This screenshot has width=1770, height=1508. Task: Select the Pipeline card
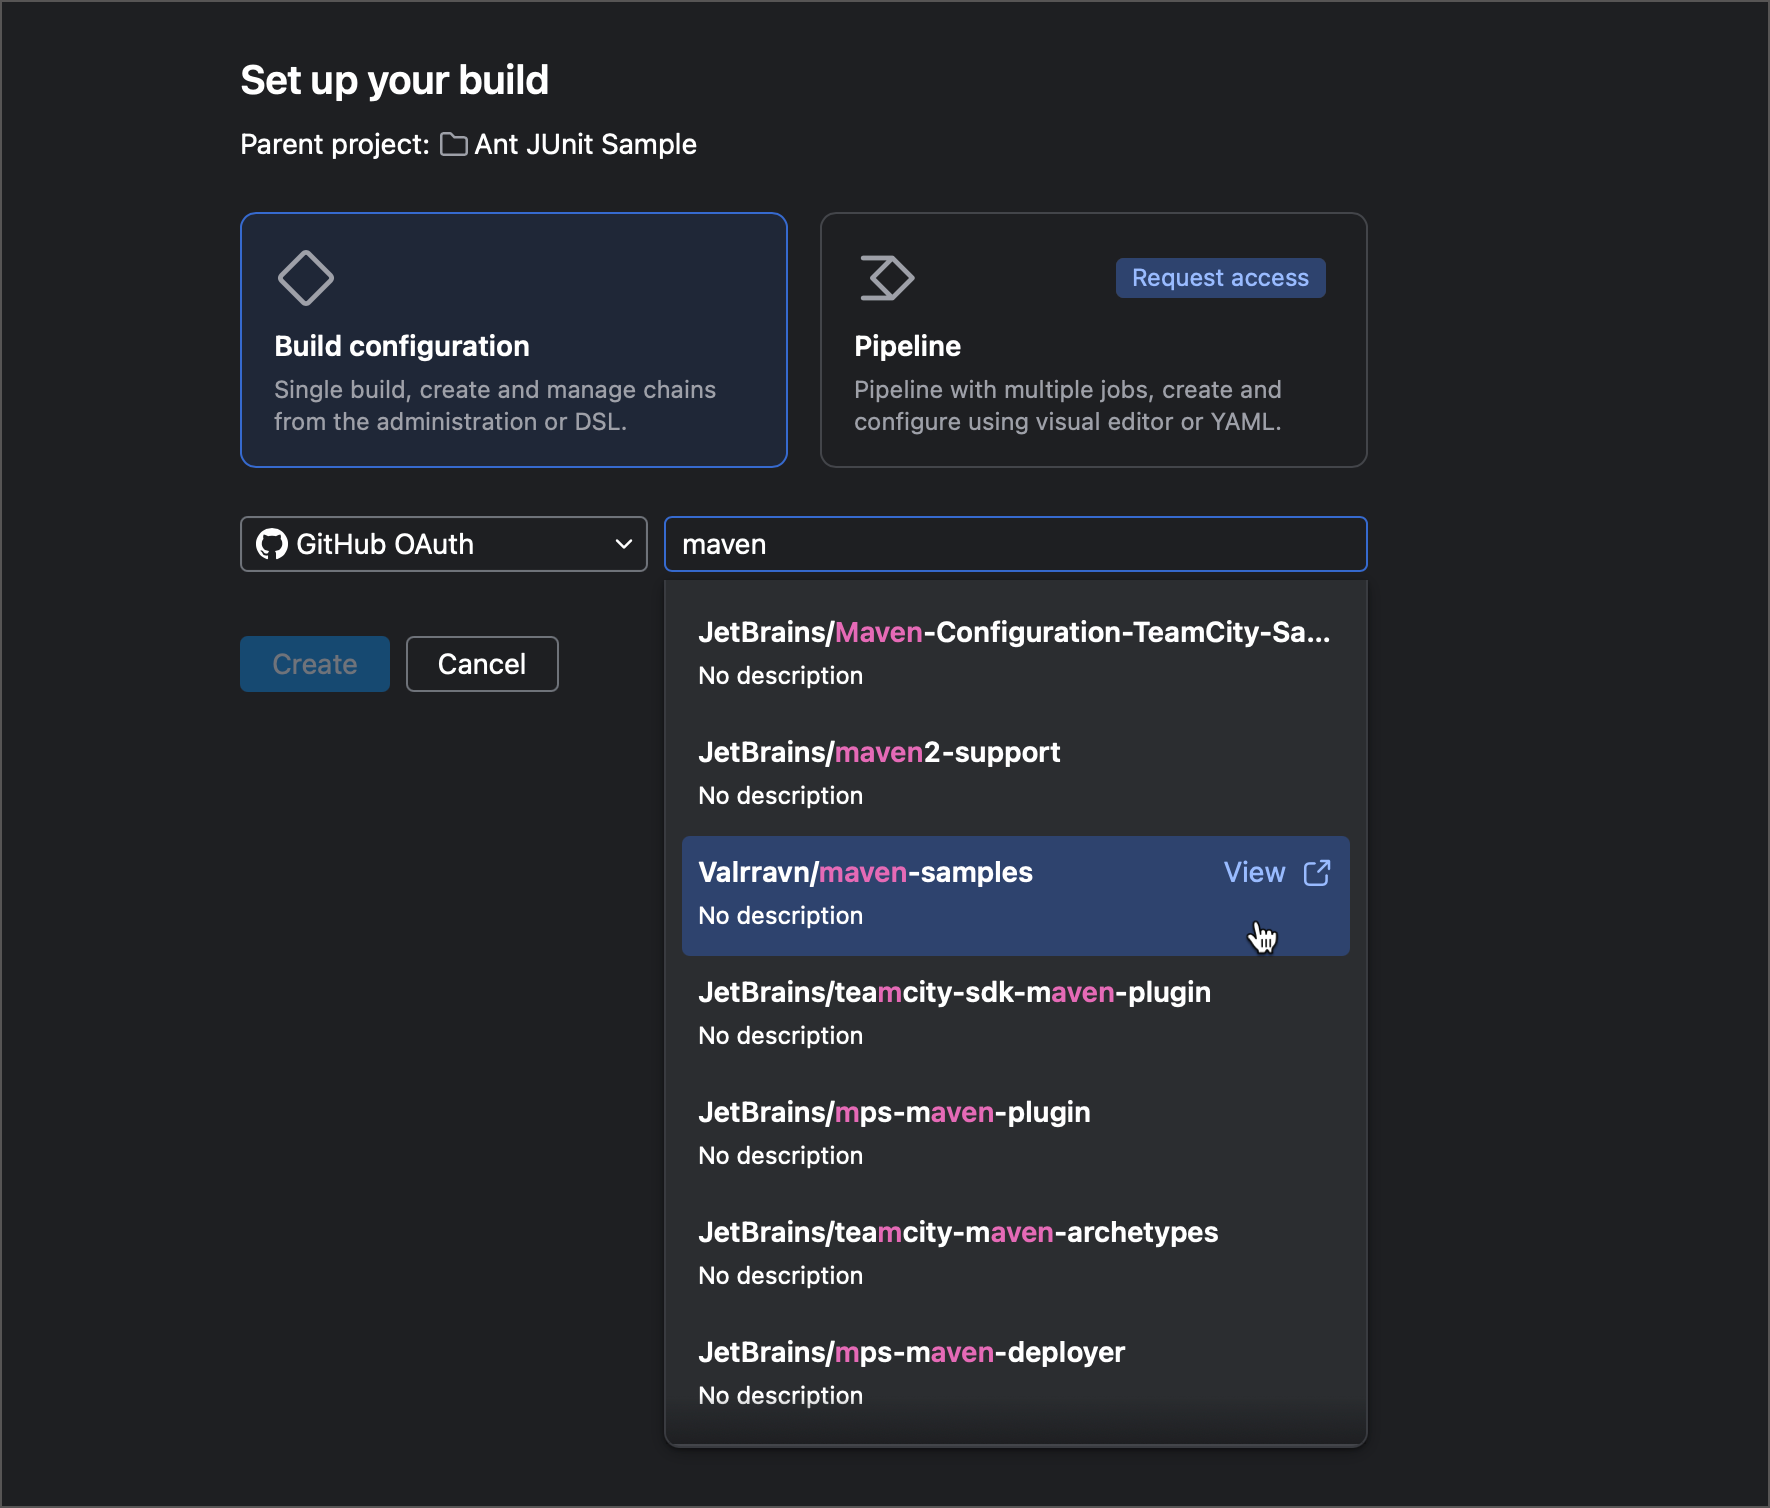[x=1094, y=340]
